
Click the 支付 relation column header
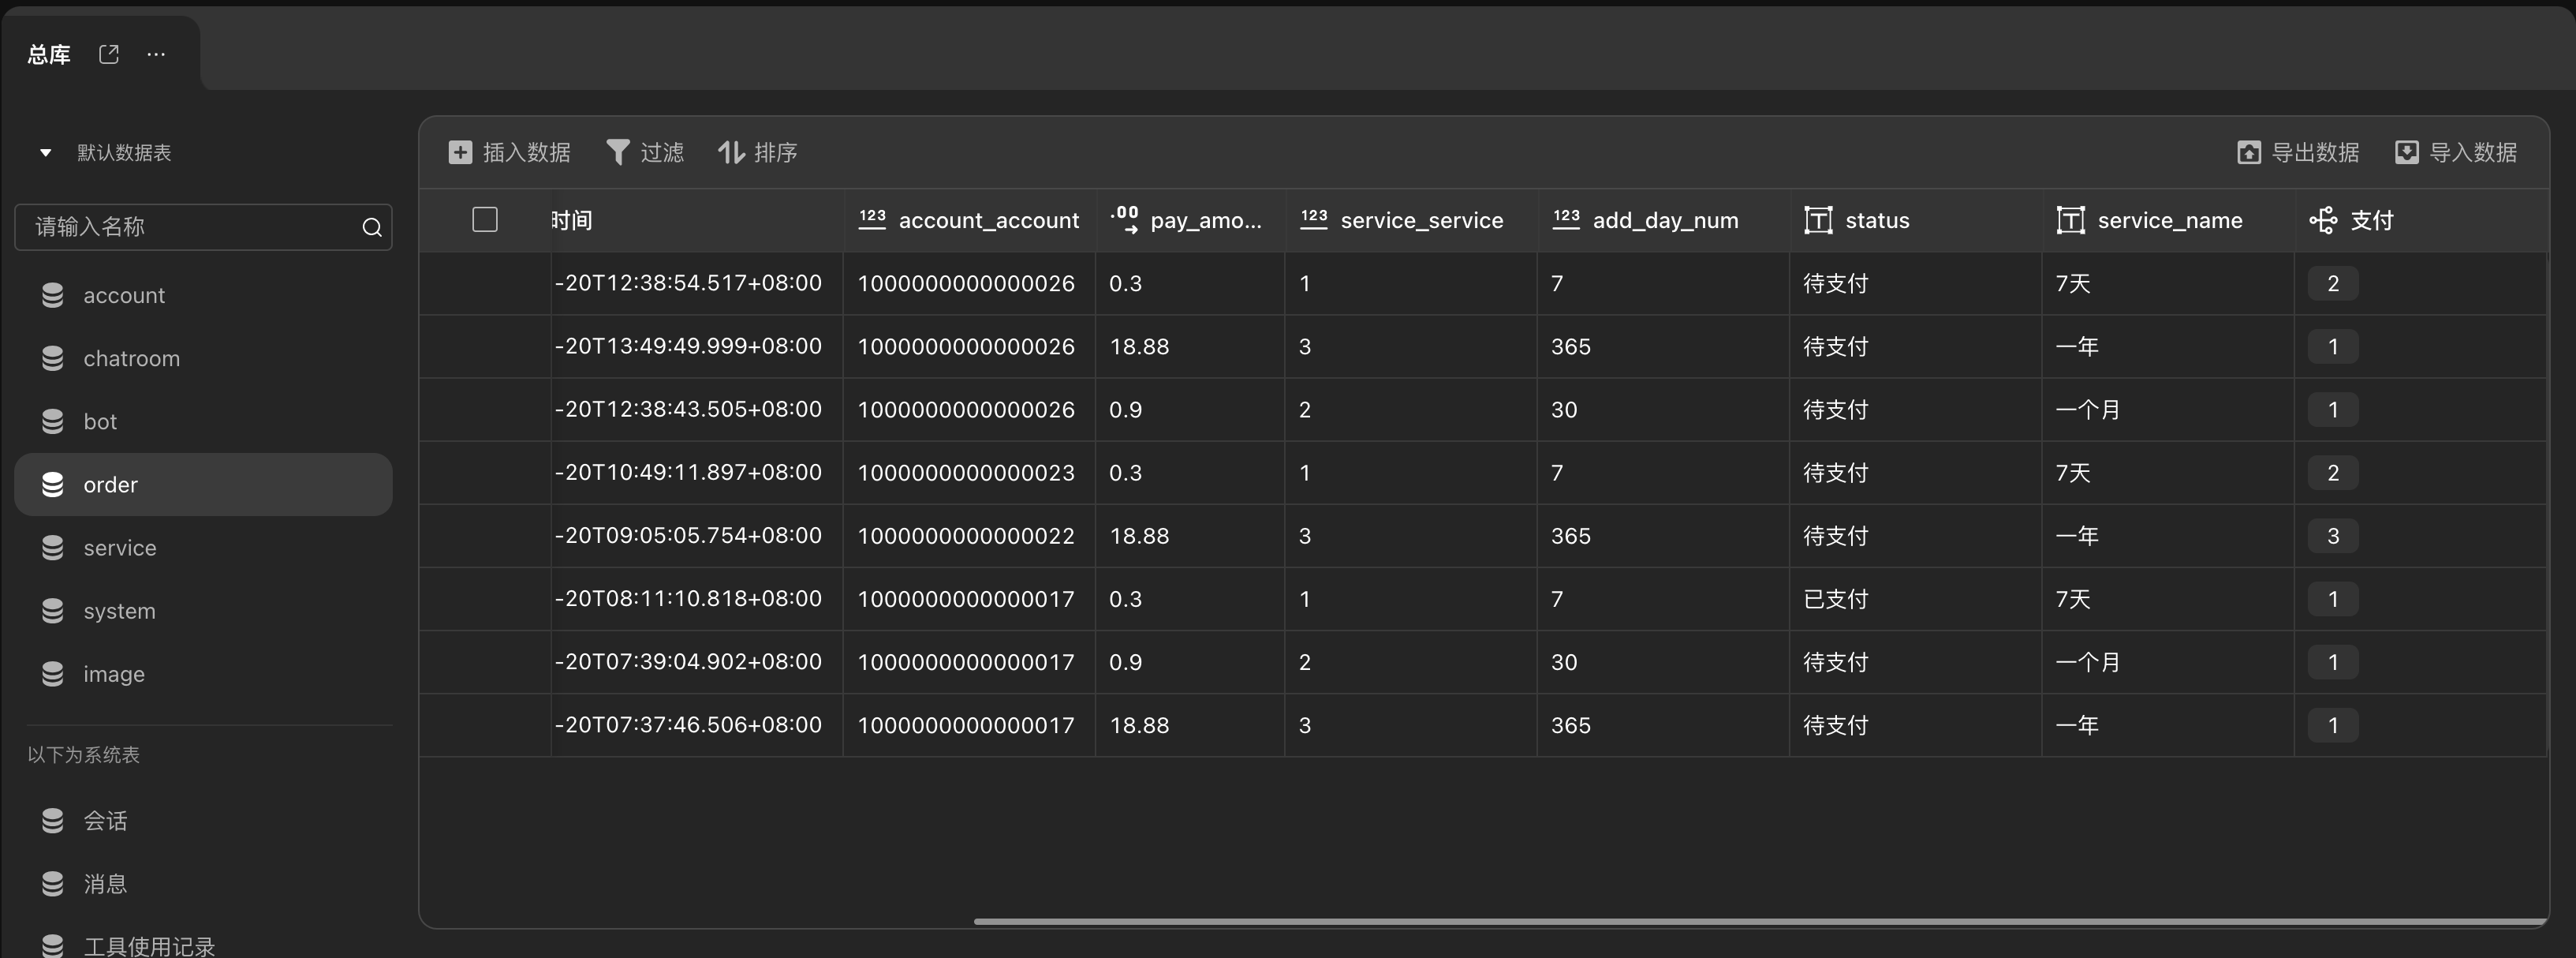[x=2420, y=220]
